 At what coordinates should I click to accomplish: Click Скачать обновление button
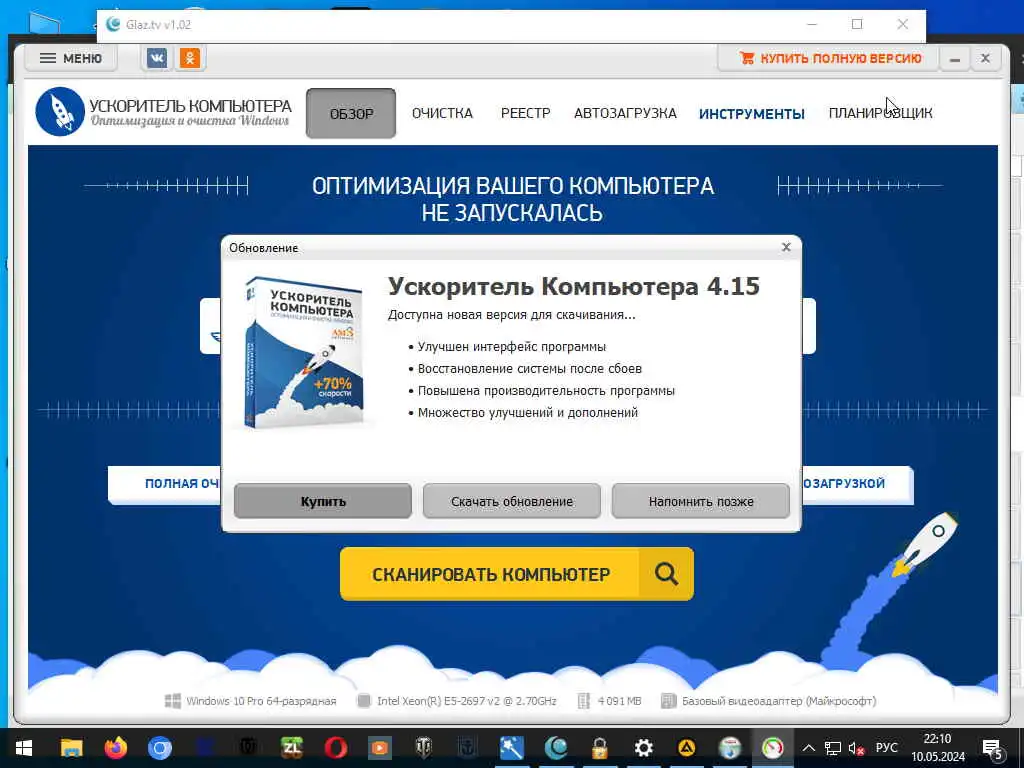511,501
